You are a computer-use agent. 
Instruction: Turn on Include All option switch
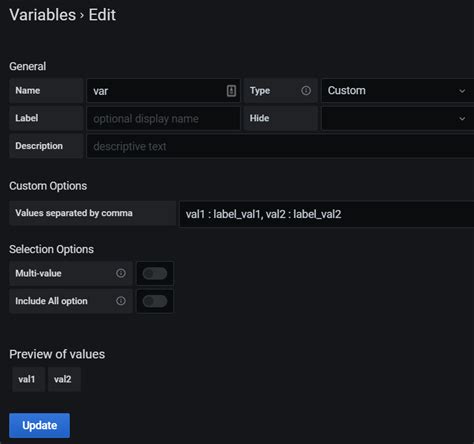(x=155, y=301)
